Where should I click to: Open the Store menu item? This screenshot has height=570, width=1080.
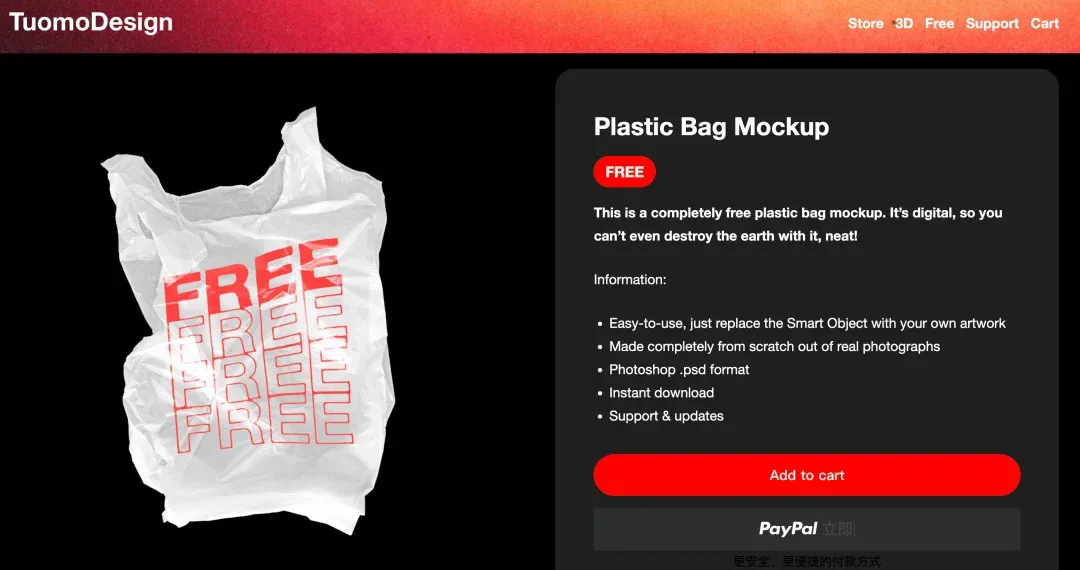pos(865,23)
